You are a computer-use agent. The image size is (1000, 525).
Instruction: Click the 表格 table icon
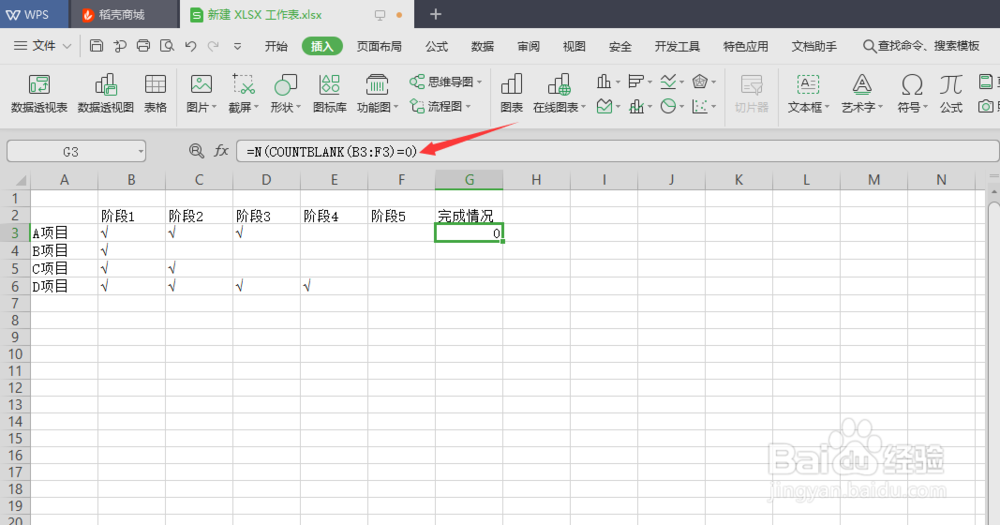[155, 94]
